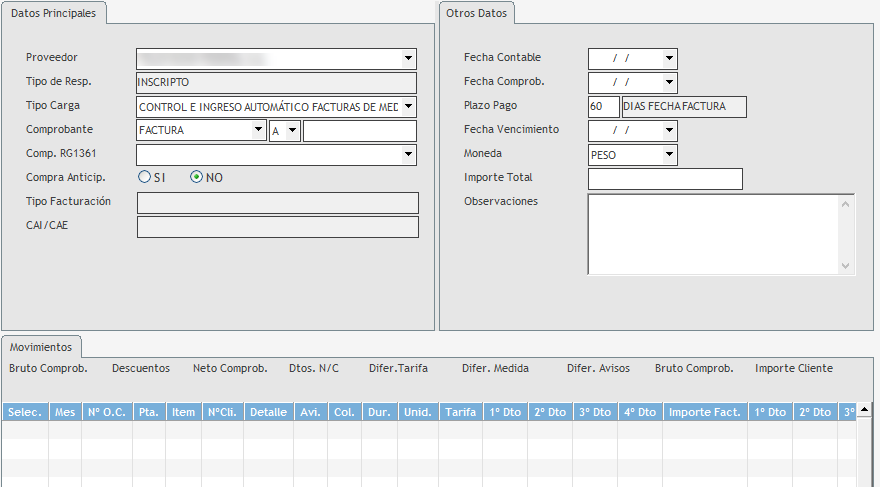Expand the Tipo Carga dropdown

coord(408,106)
